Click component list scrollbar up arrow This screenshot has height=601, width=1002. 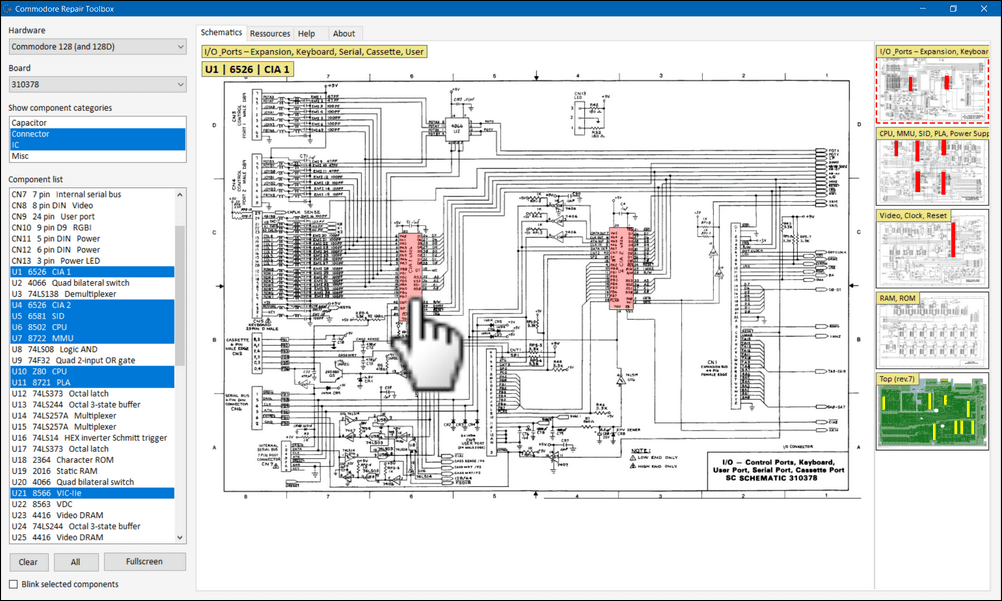pyautogui.click(x=180, y=195)
